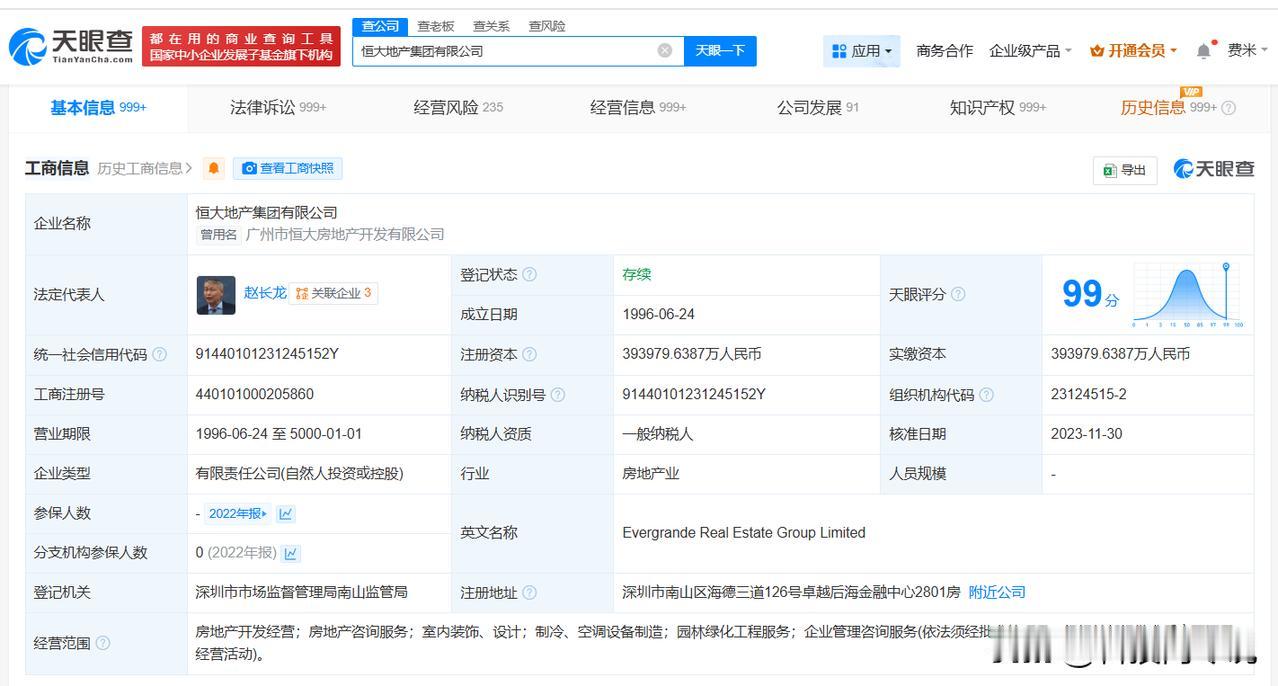Viewport: 1278px width, 686px height.
Task: Select the 历史信息 VIP tab
Action: (1168, 108)
